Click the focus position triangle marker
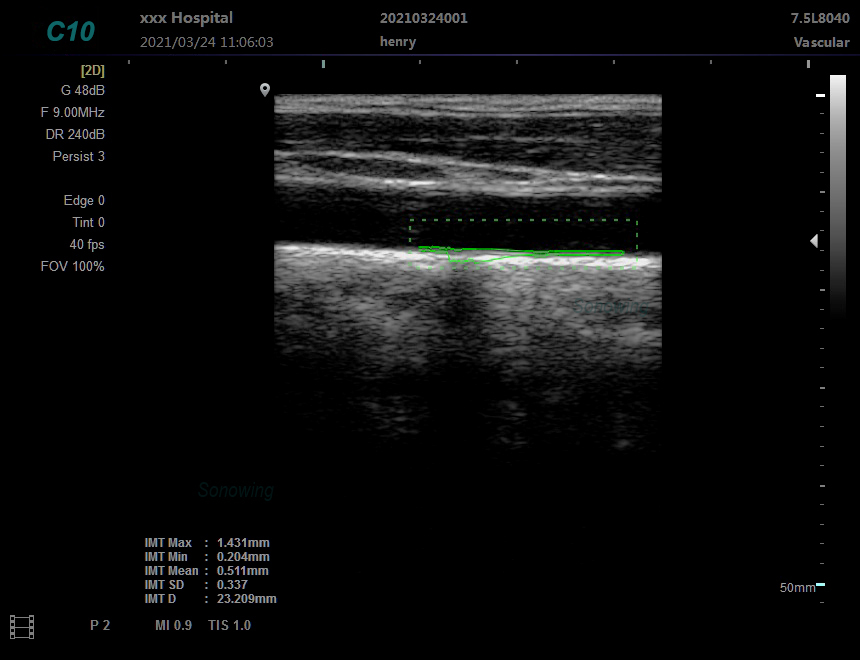 coord(814,241)
